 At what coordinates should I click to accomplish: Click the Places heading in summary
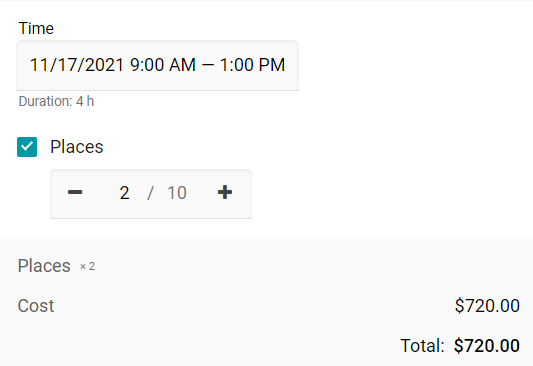(x=44, y=266)
